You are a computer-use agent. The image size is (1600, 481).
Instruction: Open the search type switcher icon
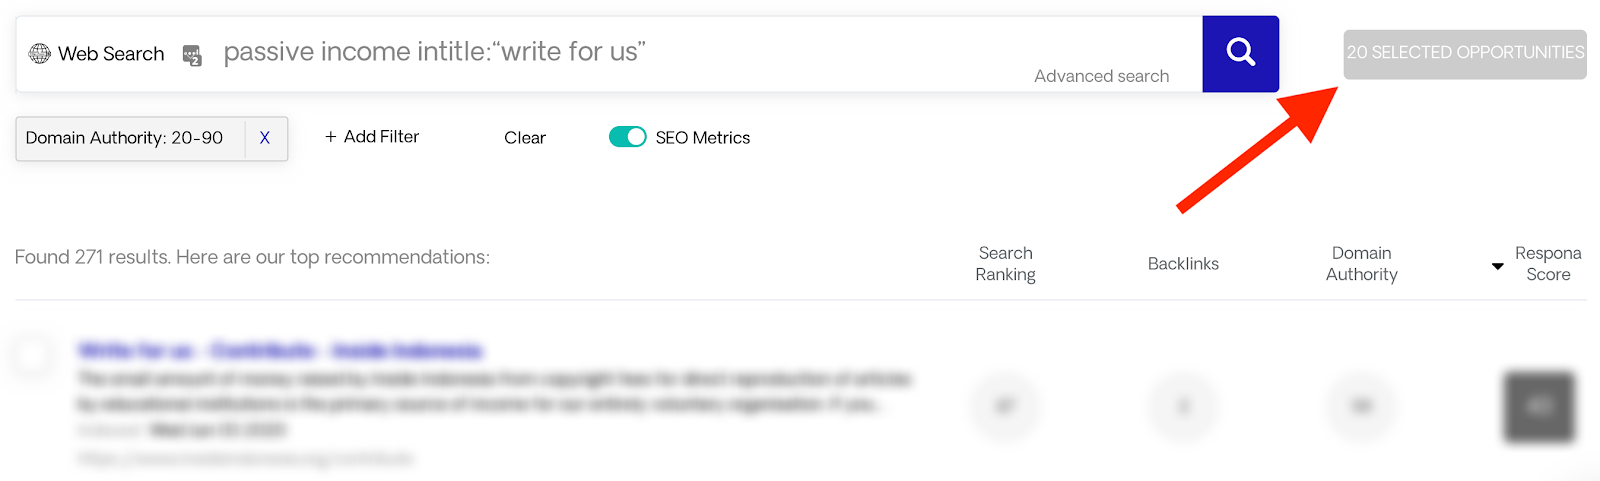coord(192,55)
